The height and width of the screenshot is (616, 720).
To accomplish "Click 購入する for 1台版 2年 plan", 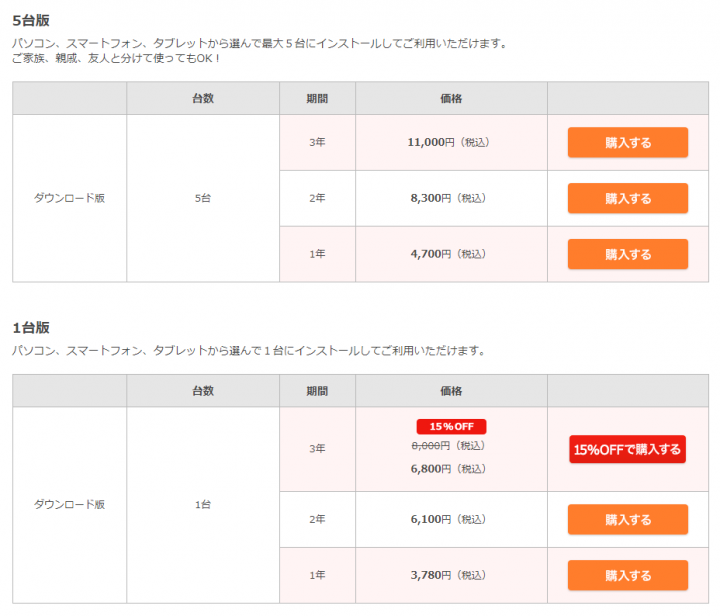I will [628, 519].
